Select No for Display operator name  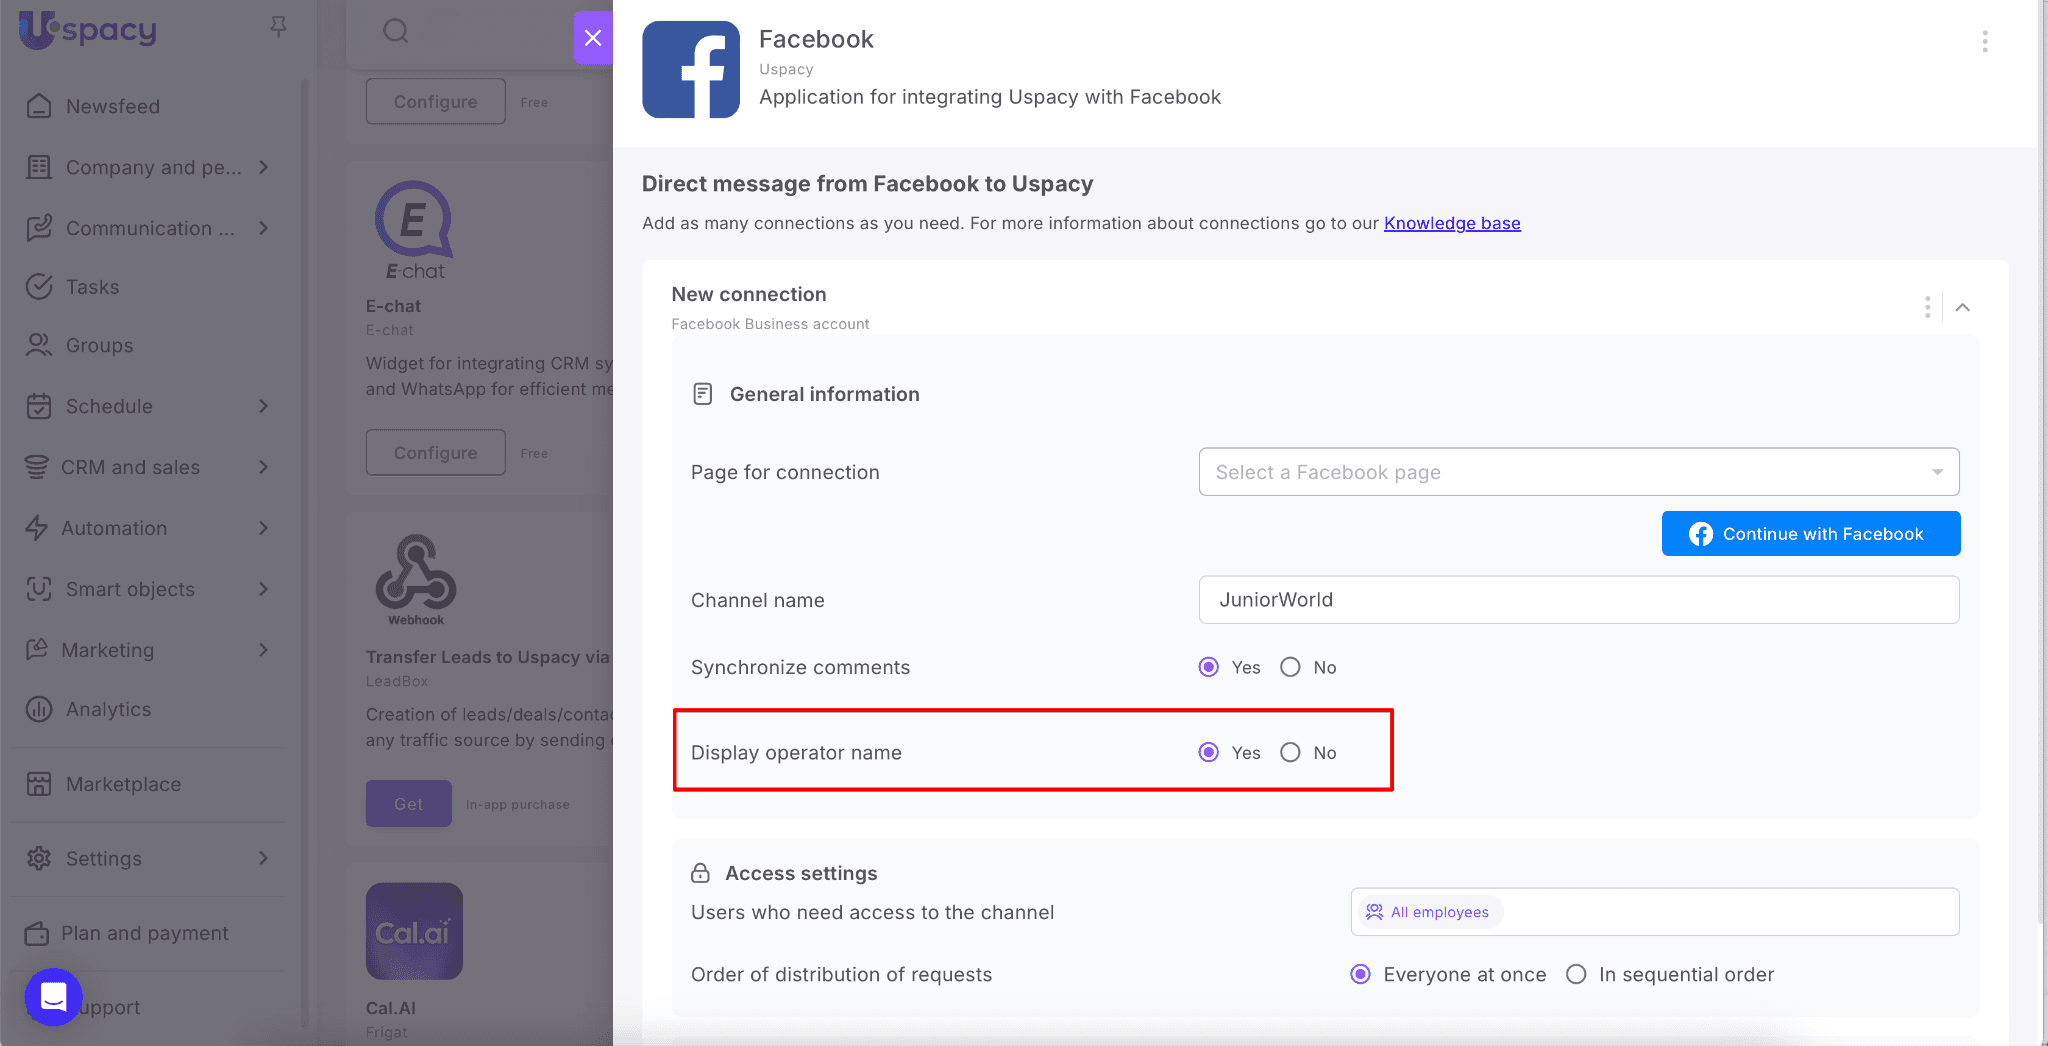[x=1291, y=752]
